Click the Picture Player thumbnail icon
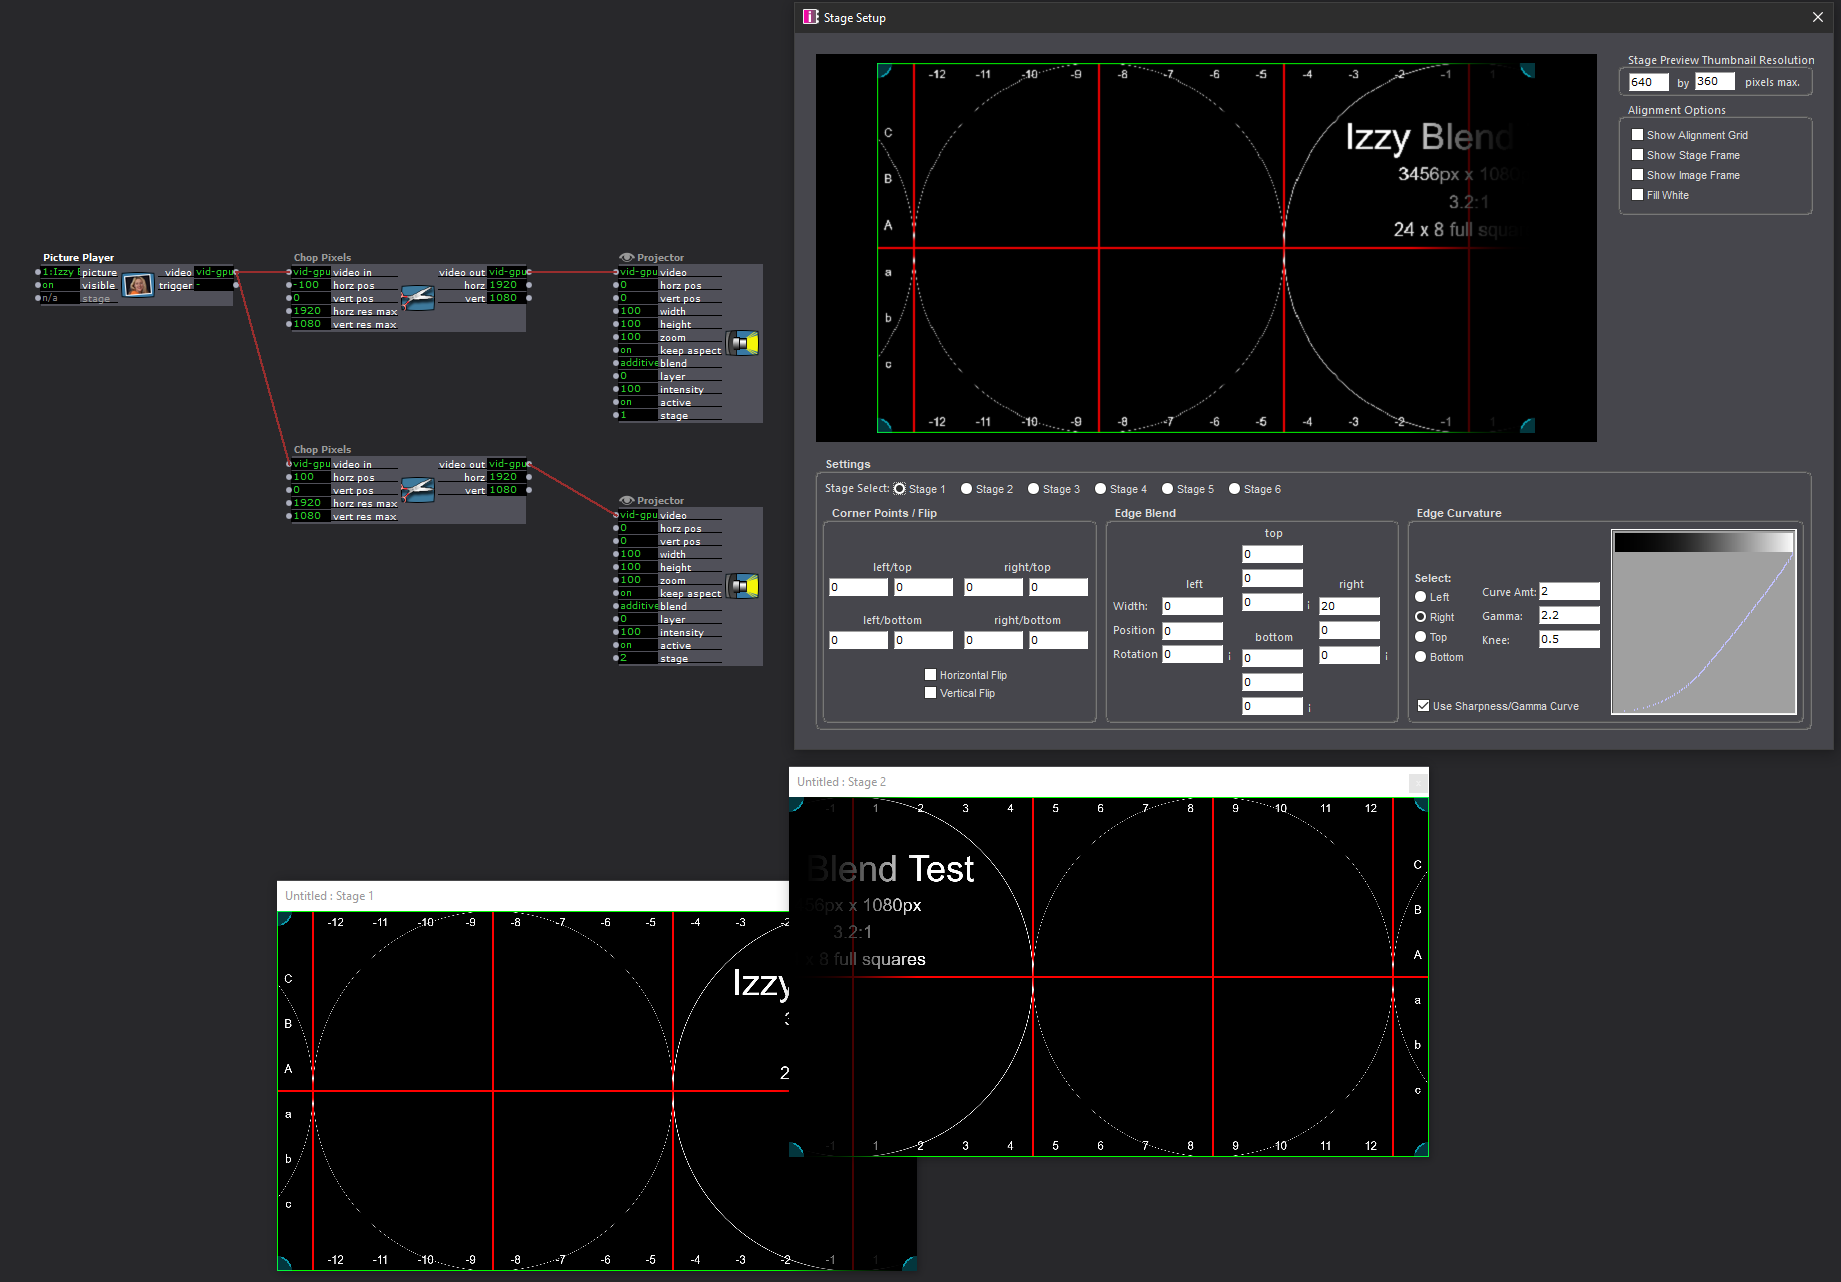This screenshot has width=1841, height=1282. [138, 285]
